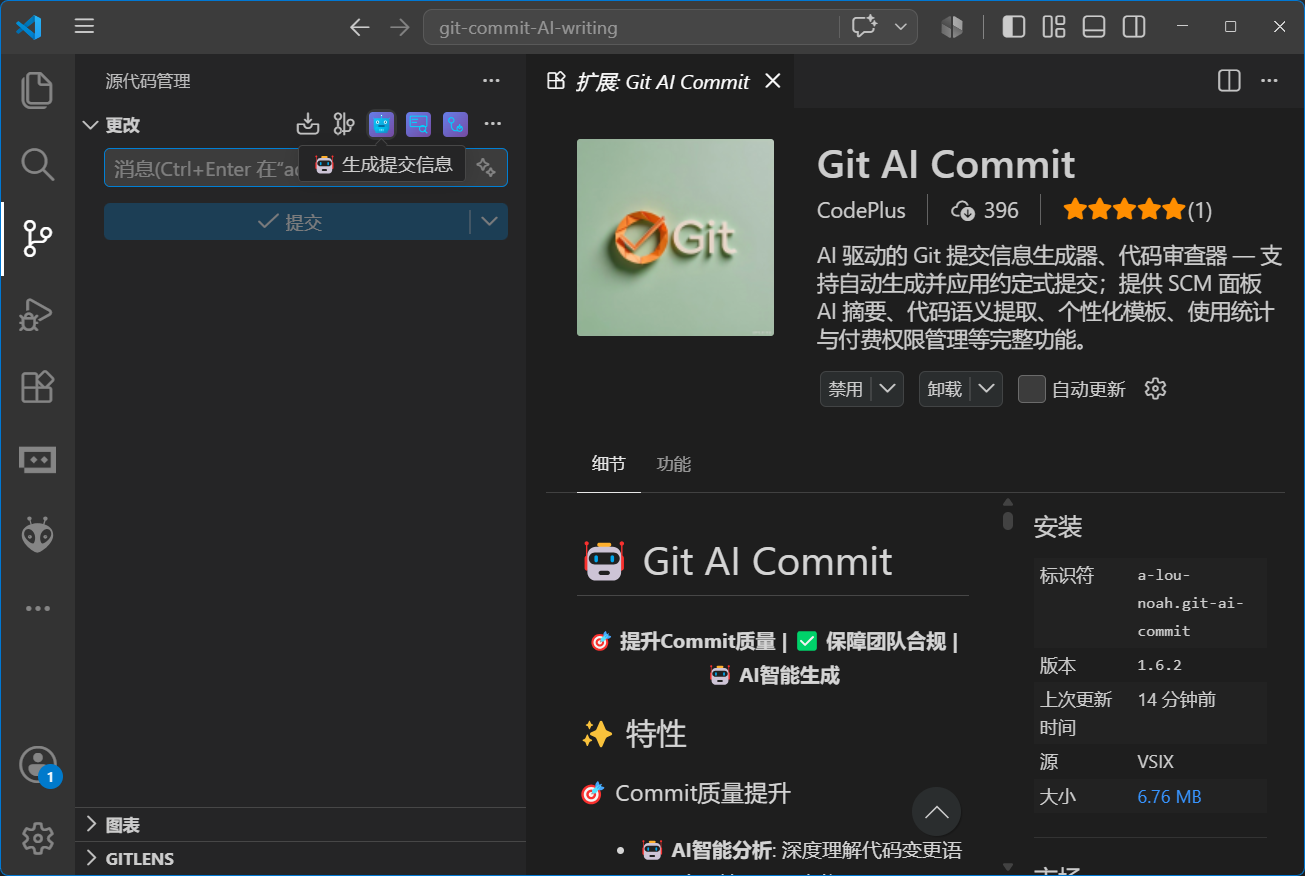
Task: Open the dropdown arrow next to 卸载
Action: pyautogui.click(x=987, y=389)
